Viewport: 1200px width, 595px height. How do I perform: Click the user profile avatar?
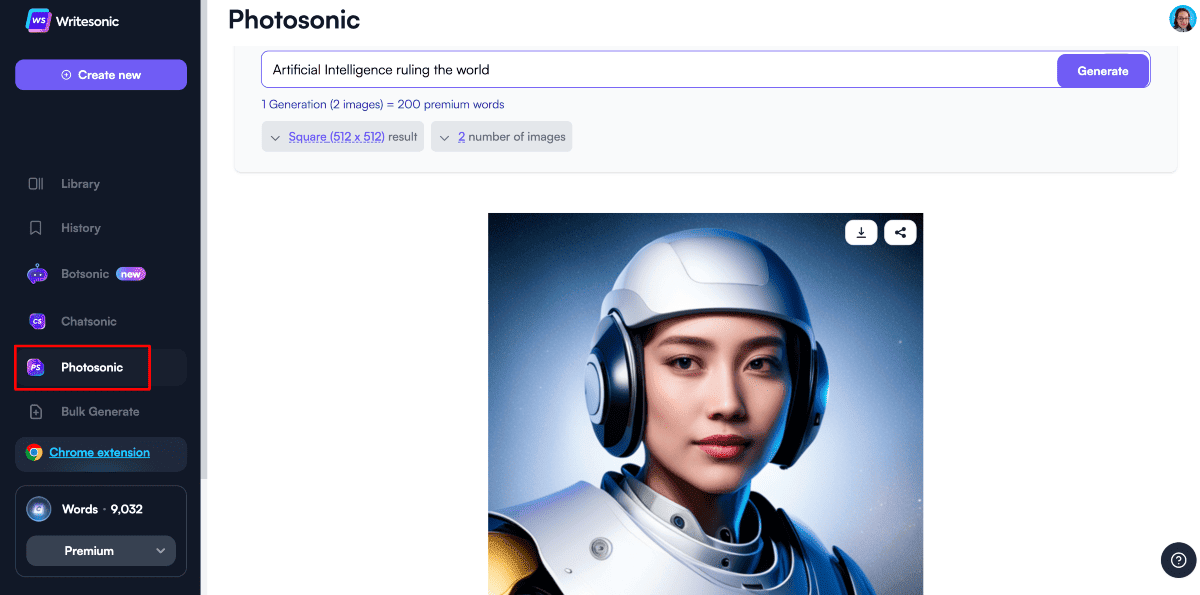click(1182, 19)
